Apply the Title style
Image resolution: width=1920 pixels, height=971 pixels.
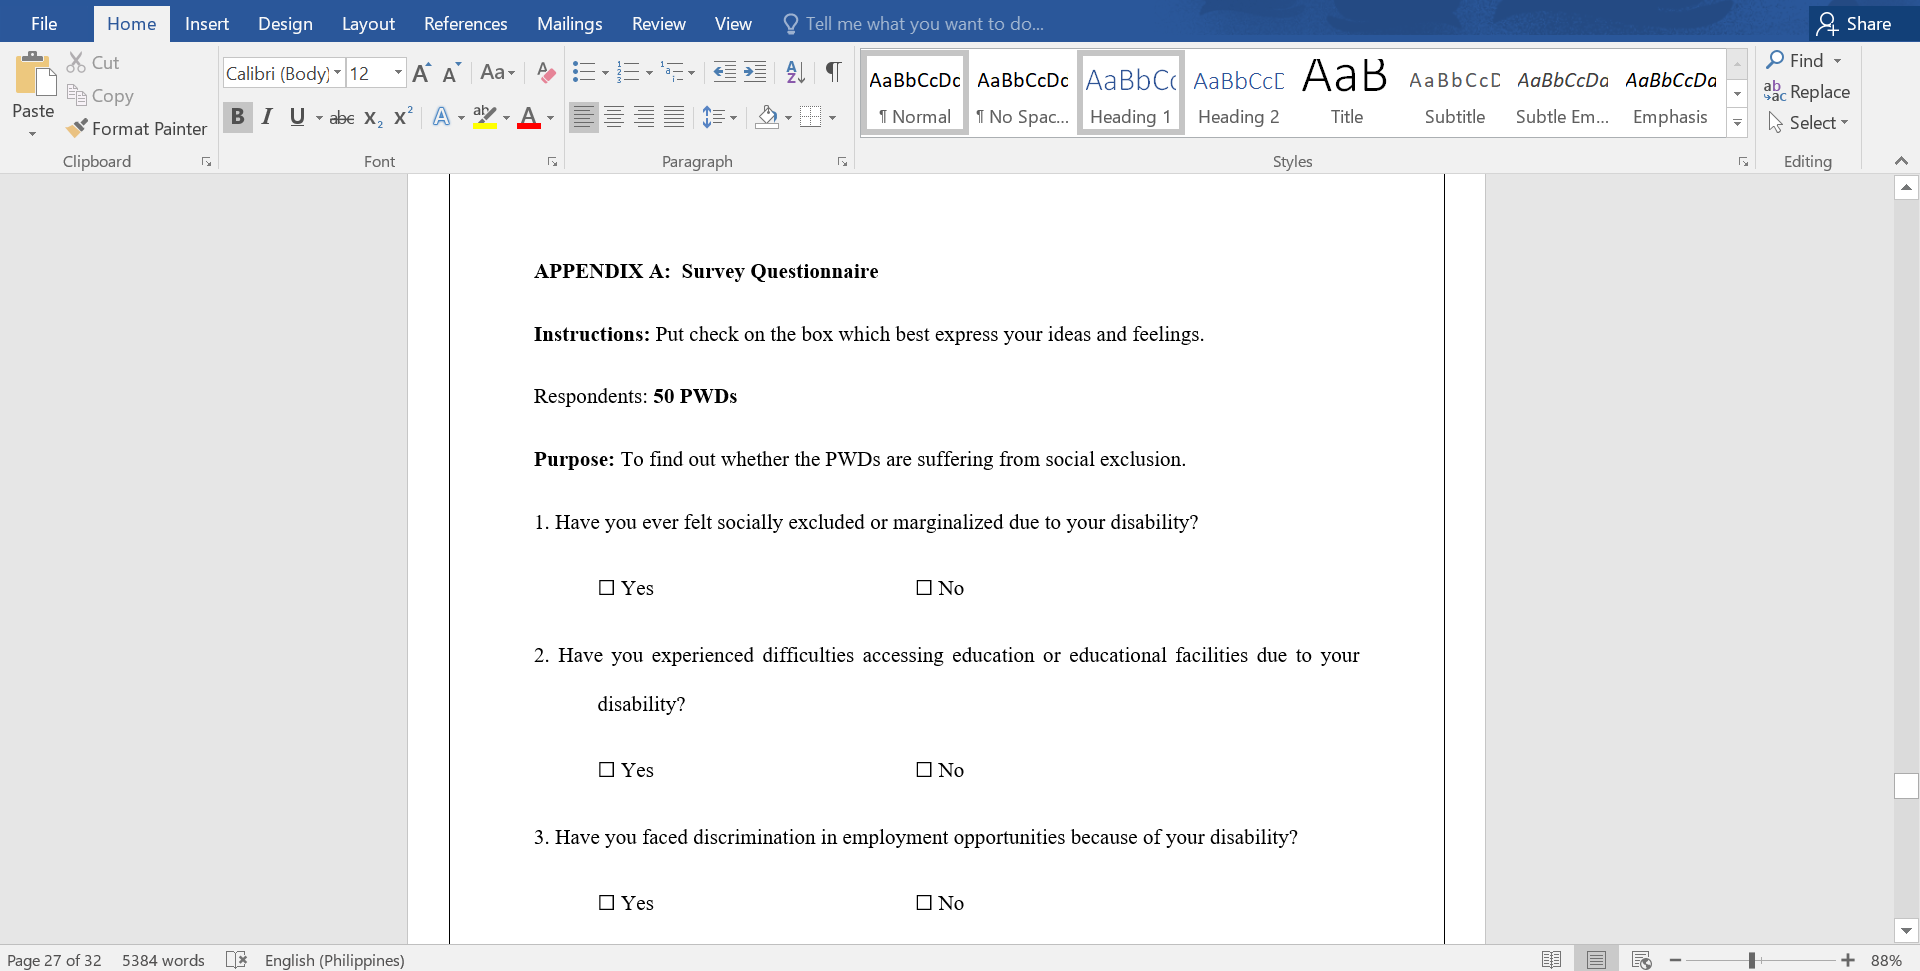[1346, 93]
